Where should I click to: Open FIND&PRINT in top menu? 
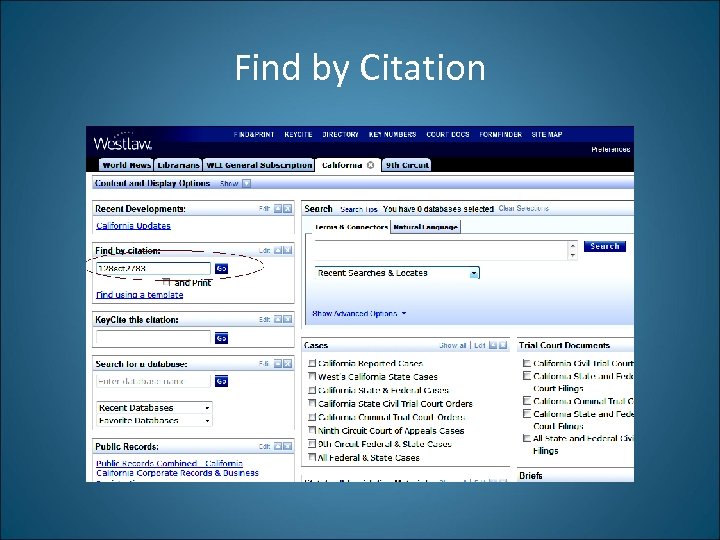point(254,135)
